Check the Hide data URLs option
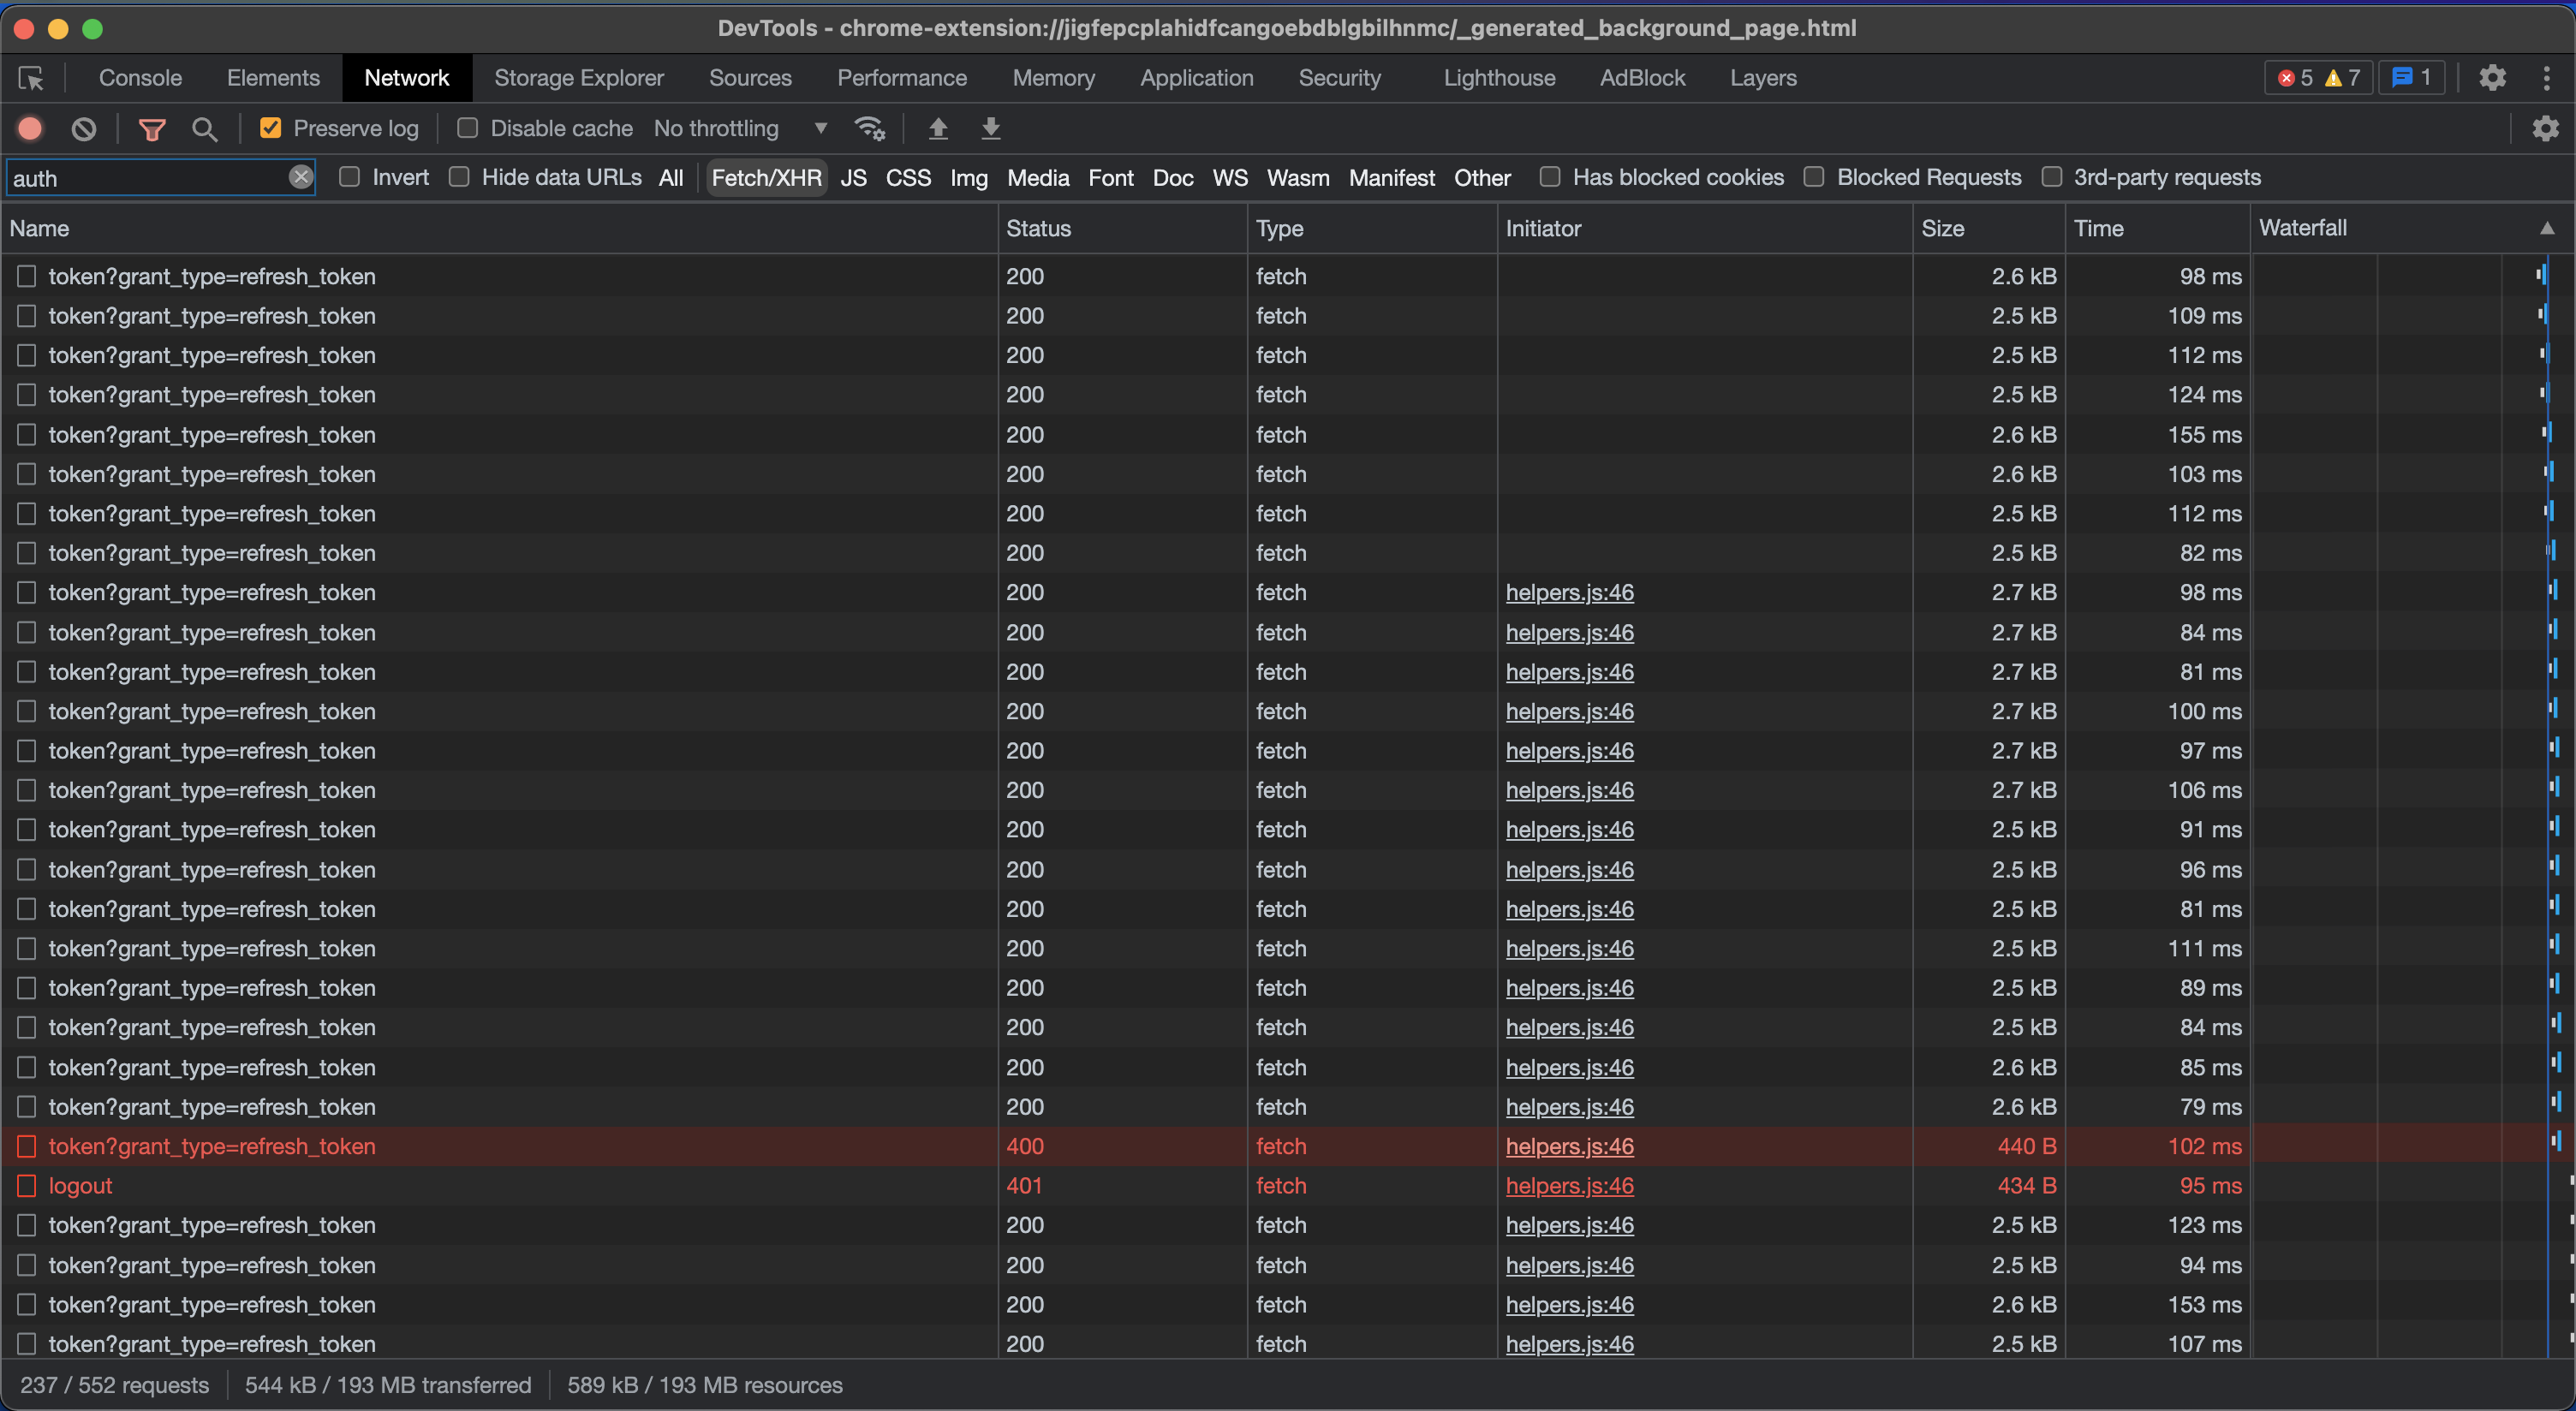 [459, 177]
